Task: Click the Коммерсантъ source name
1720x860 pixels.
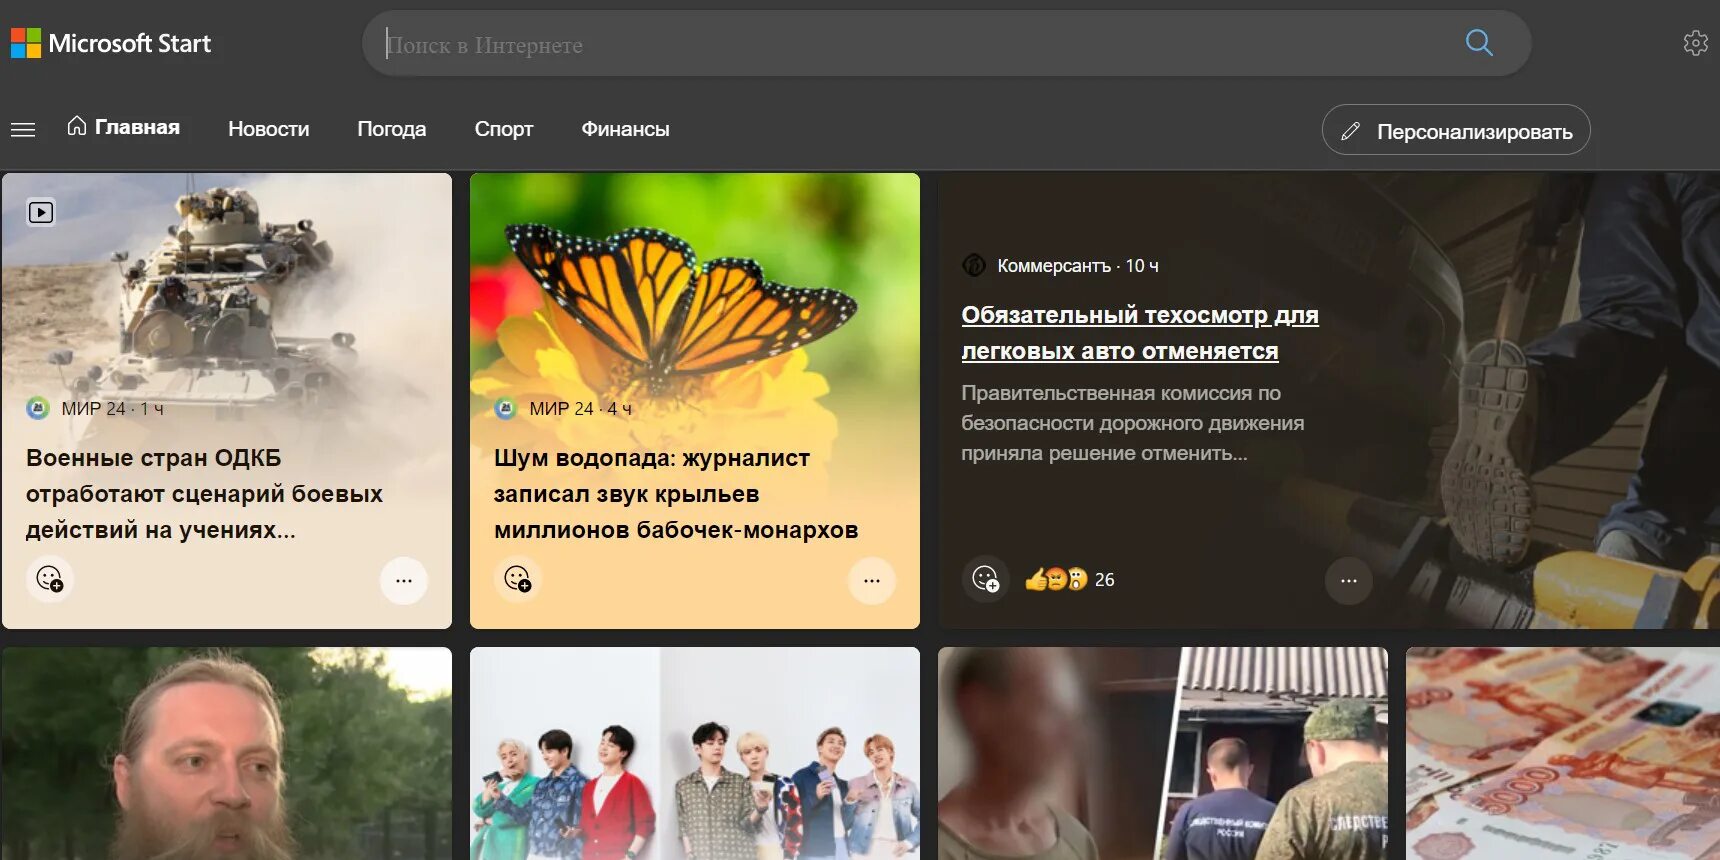Action: [1054, 266]
